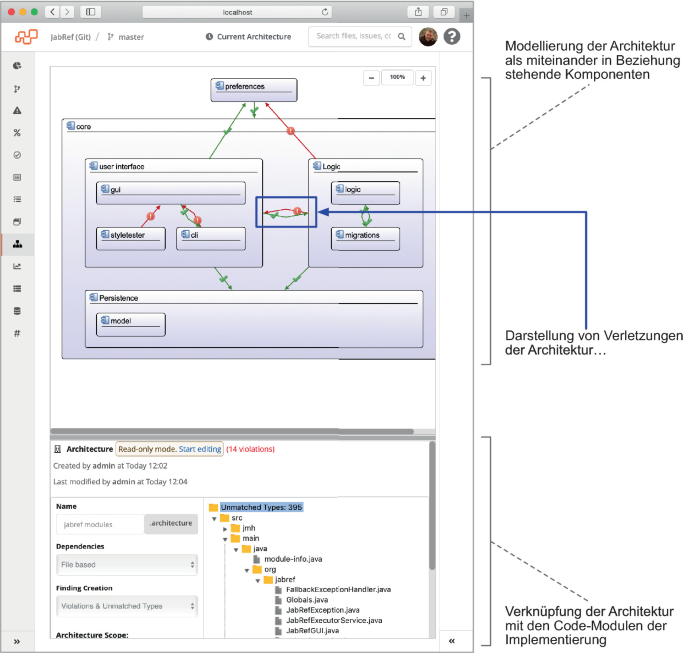685x653 pixels.
Task: Expand the jmh folder node
Action: tap(225, 528)
